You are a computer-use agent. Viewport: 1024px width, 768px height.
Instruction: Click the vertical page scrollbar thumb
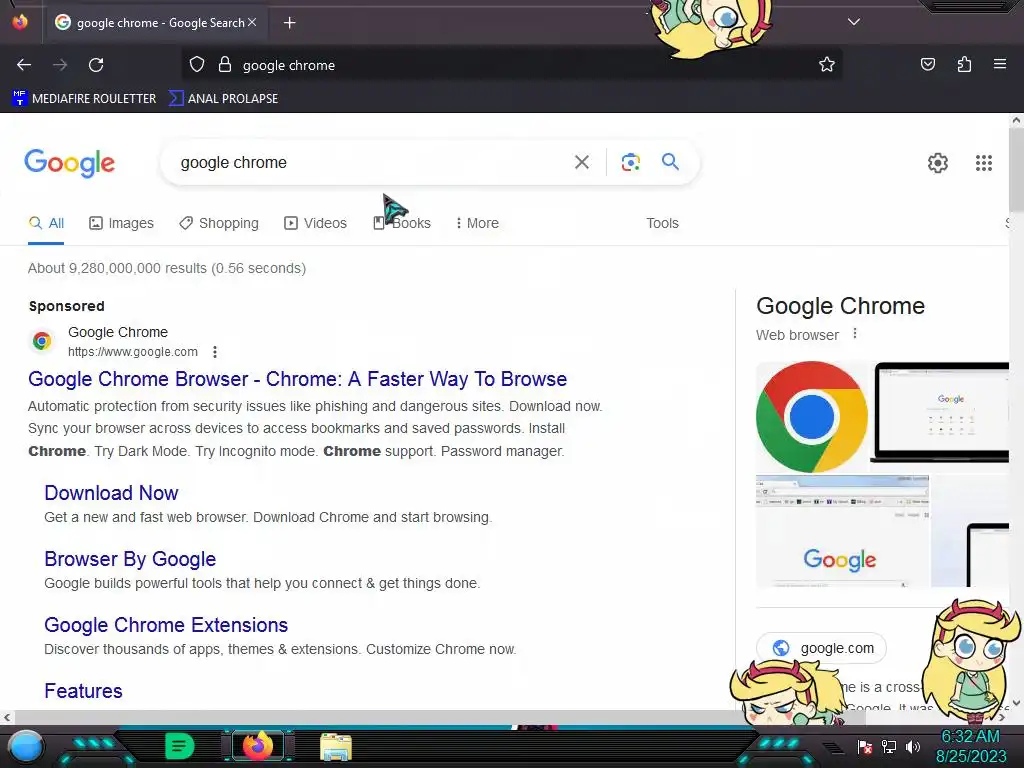tap(1016, 170)
